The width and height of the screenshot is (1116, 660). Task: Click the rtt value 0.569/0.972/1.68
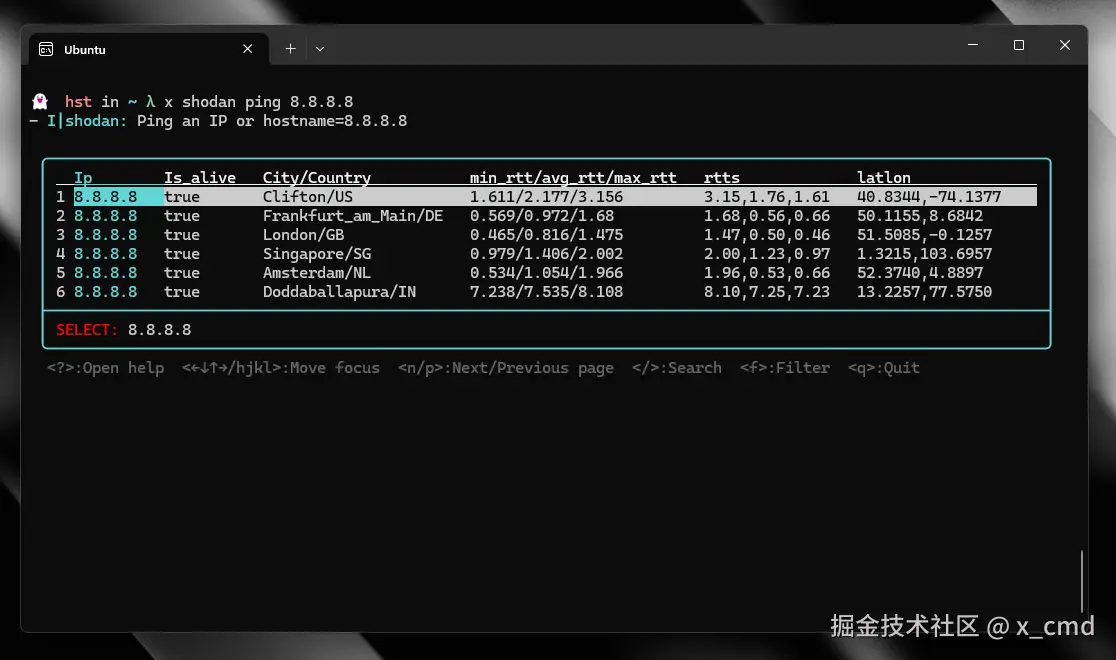pyautogui.click(x=542, y=216)
